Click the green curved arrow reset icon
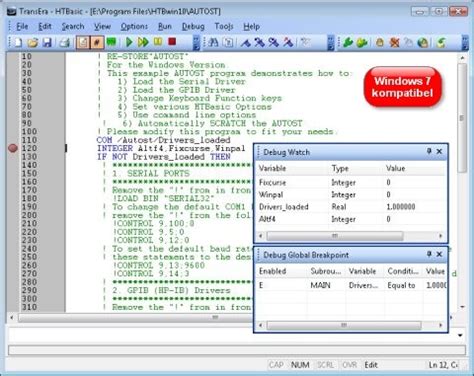The width and height of the screenshot is (474, 376). click(441, 43)
